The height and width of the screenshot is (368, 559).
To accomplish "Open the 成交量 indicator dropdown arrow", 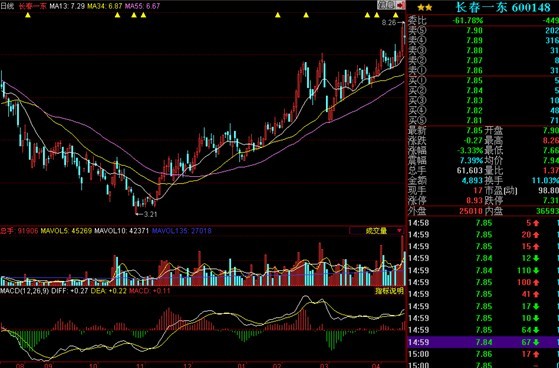I will click(x=399, y=231).
